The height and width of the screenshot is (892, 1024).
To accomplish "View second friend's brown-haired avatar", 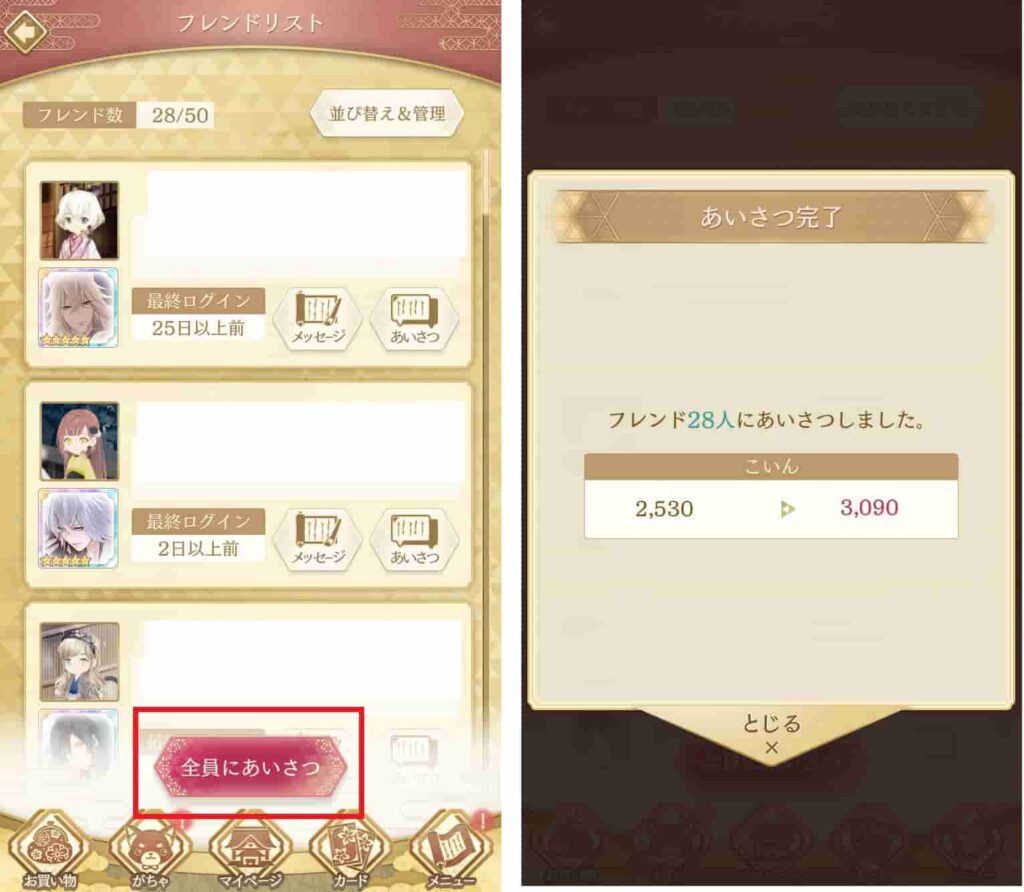I will point(80,441).
